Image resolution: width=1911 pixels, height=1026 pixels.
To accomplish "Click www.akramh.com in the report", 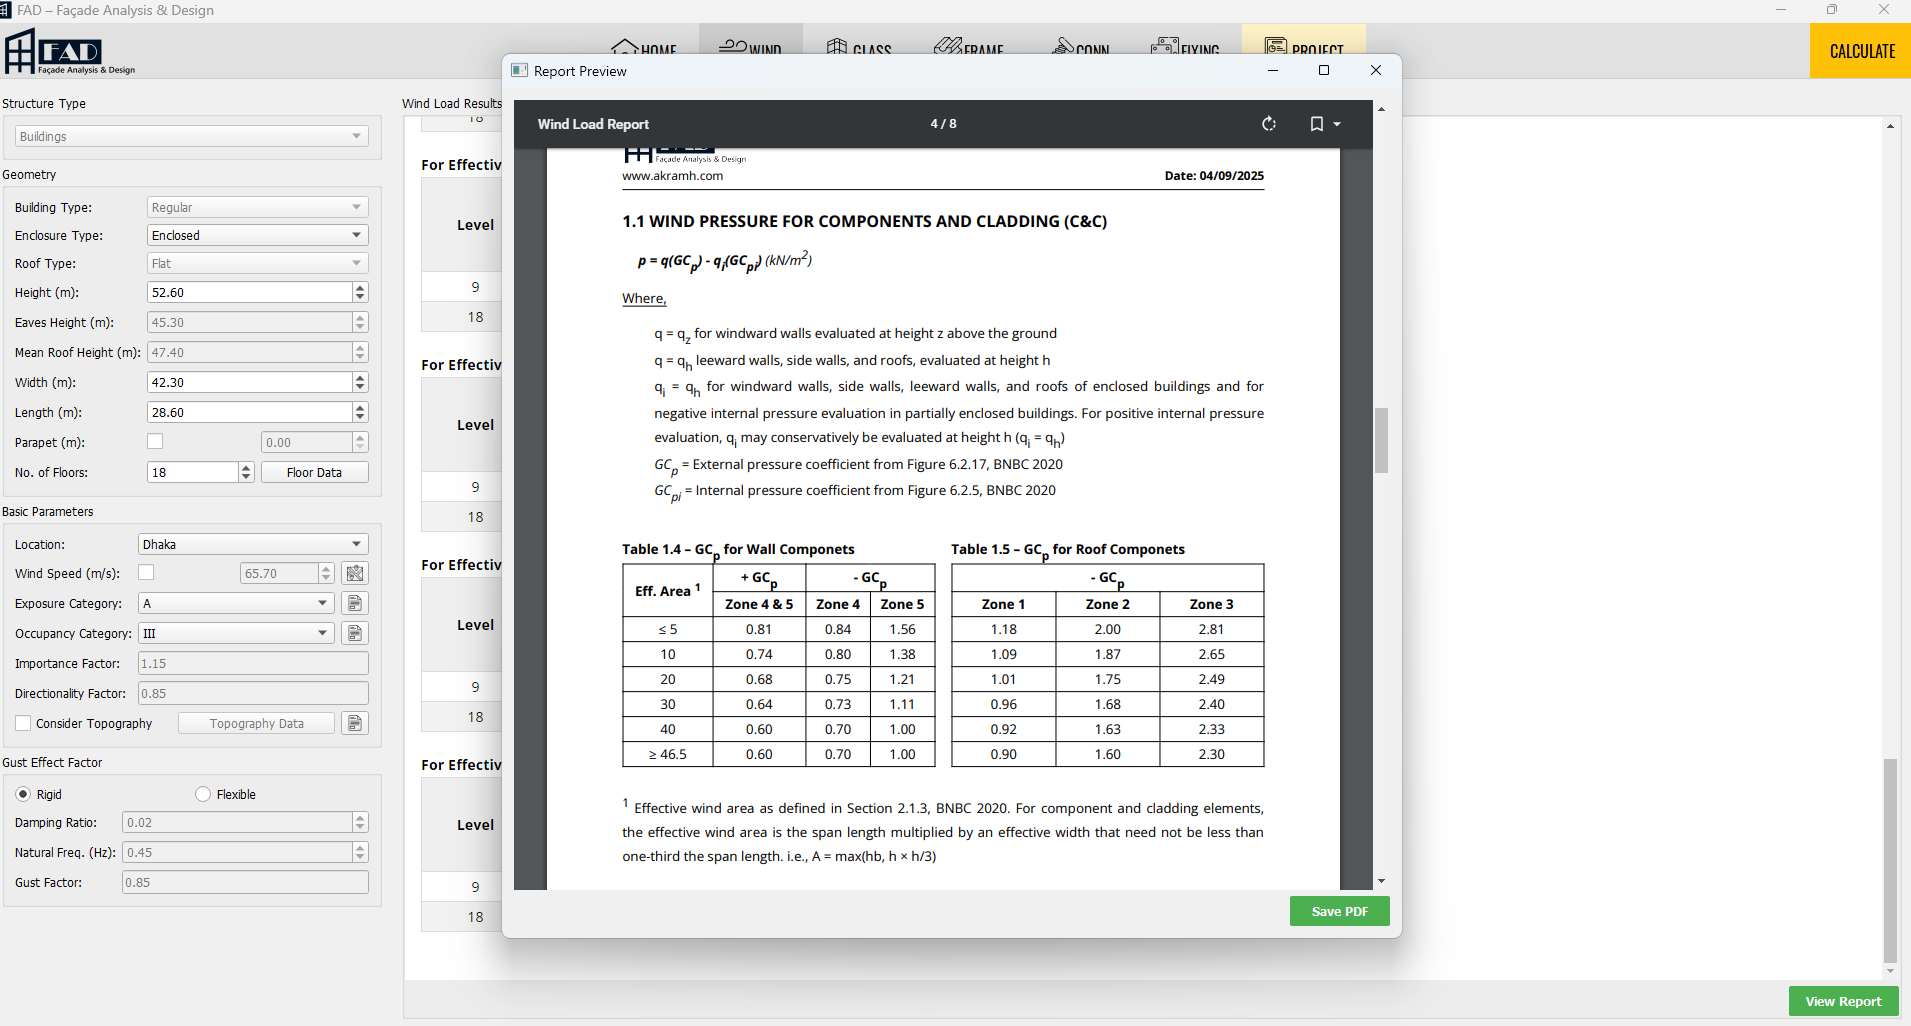I will click(x=672, y=176).
